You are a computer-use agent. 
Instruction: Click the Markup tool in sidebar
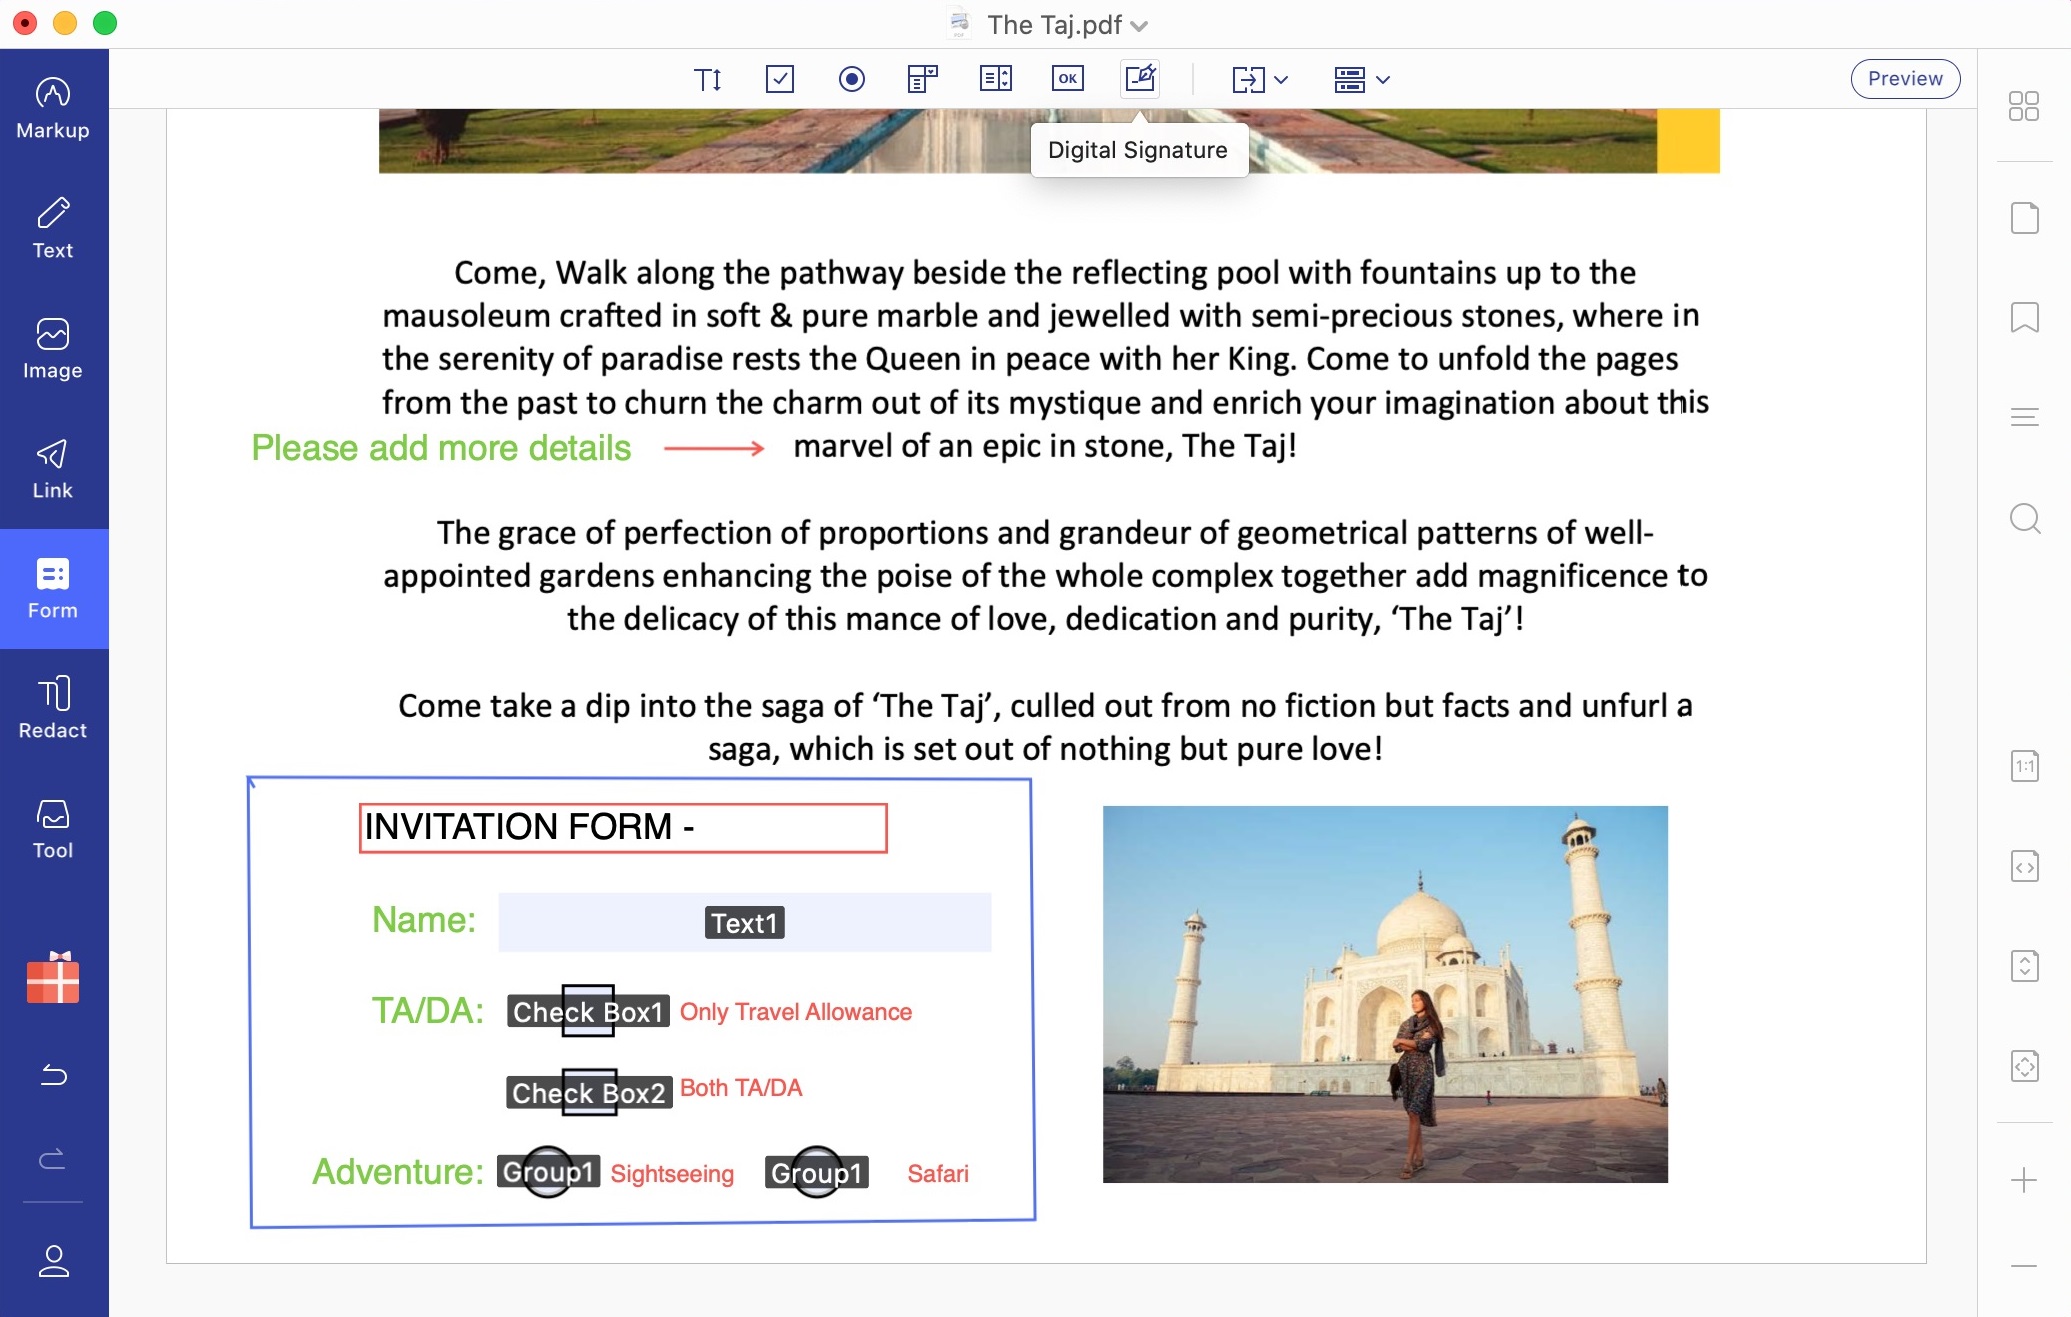click(51, 104)
